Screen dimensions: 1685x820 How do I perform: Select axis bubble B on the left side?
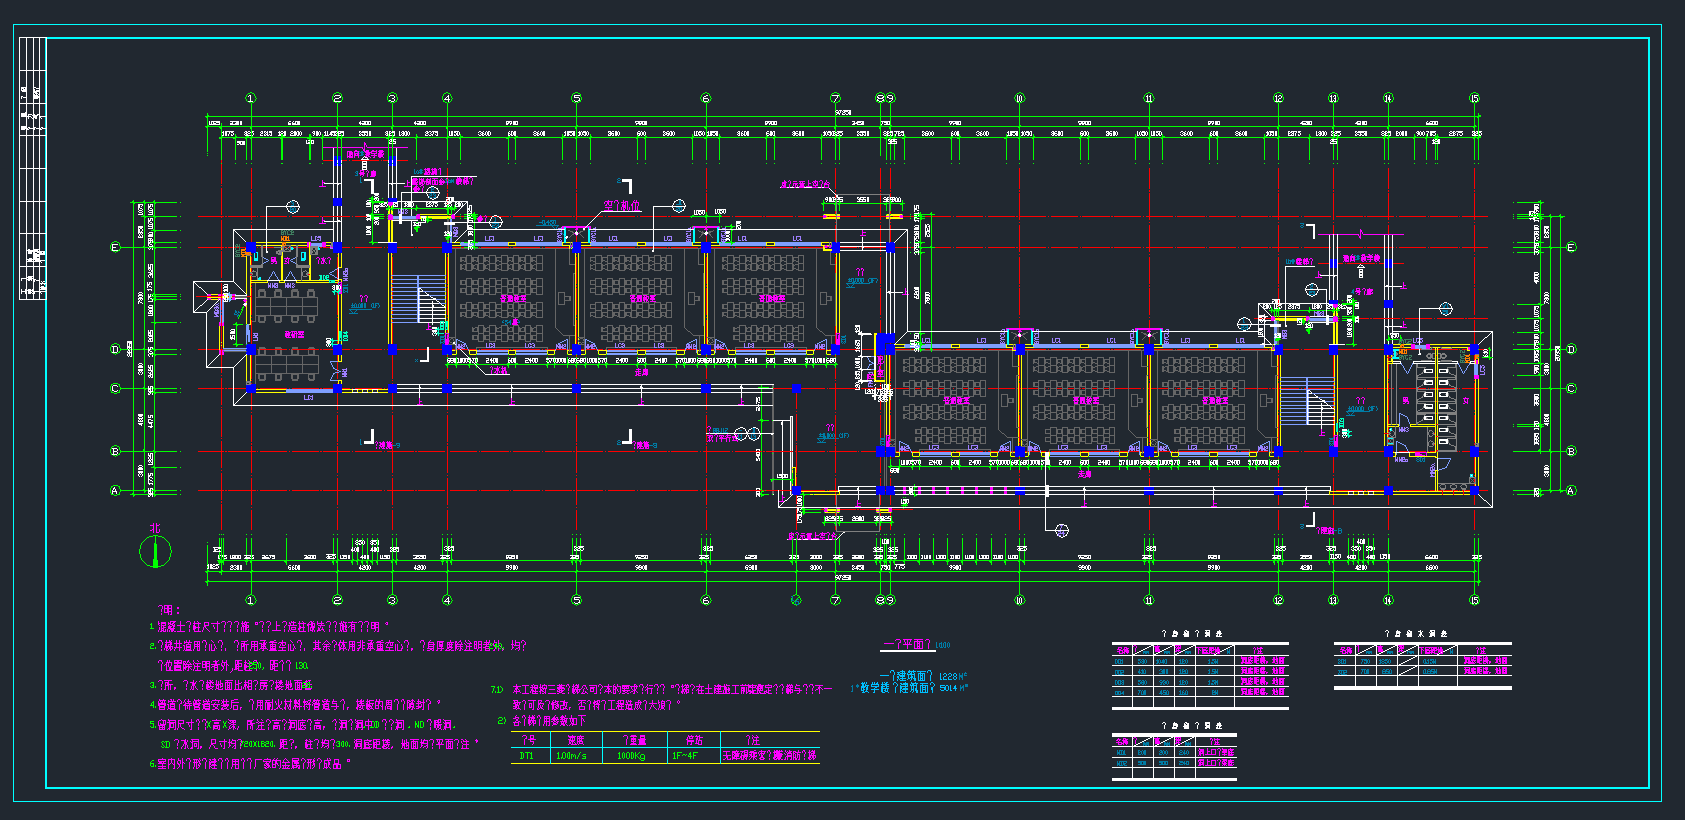tap(115, 451)
